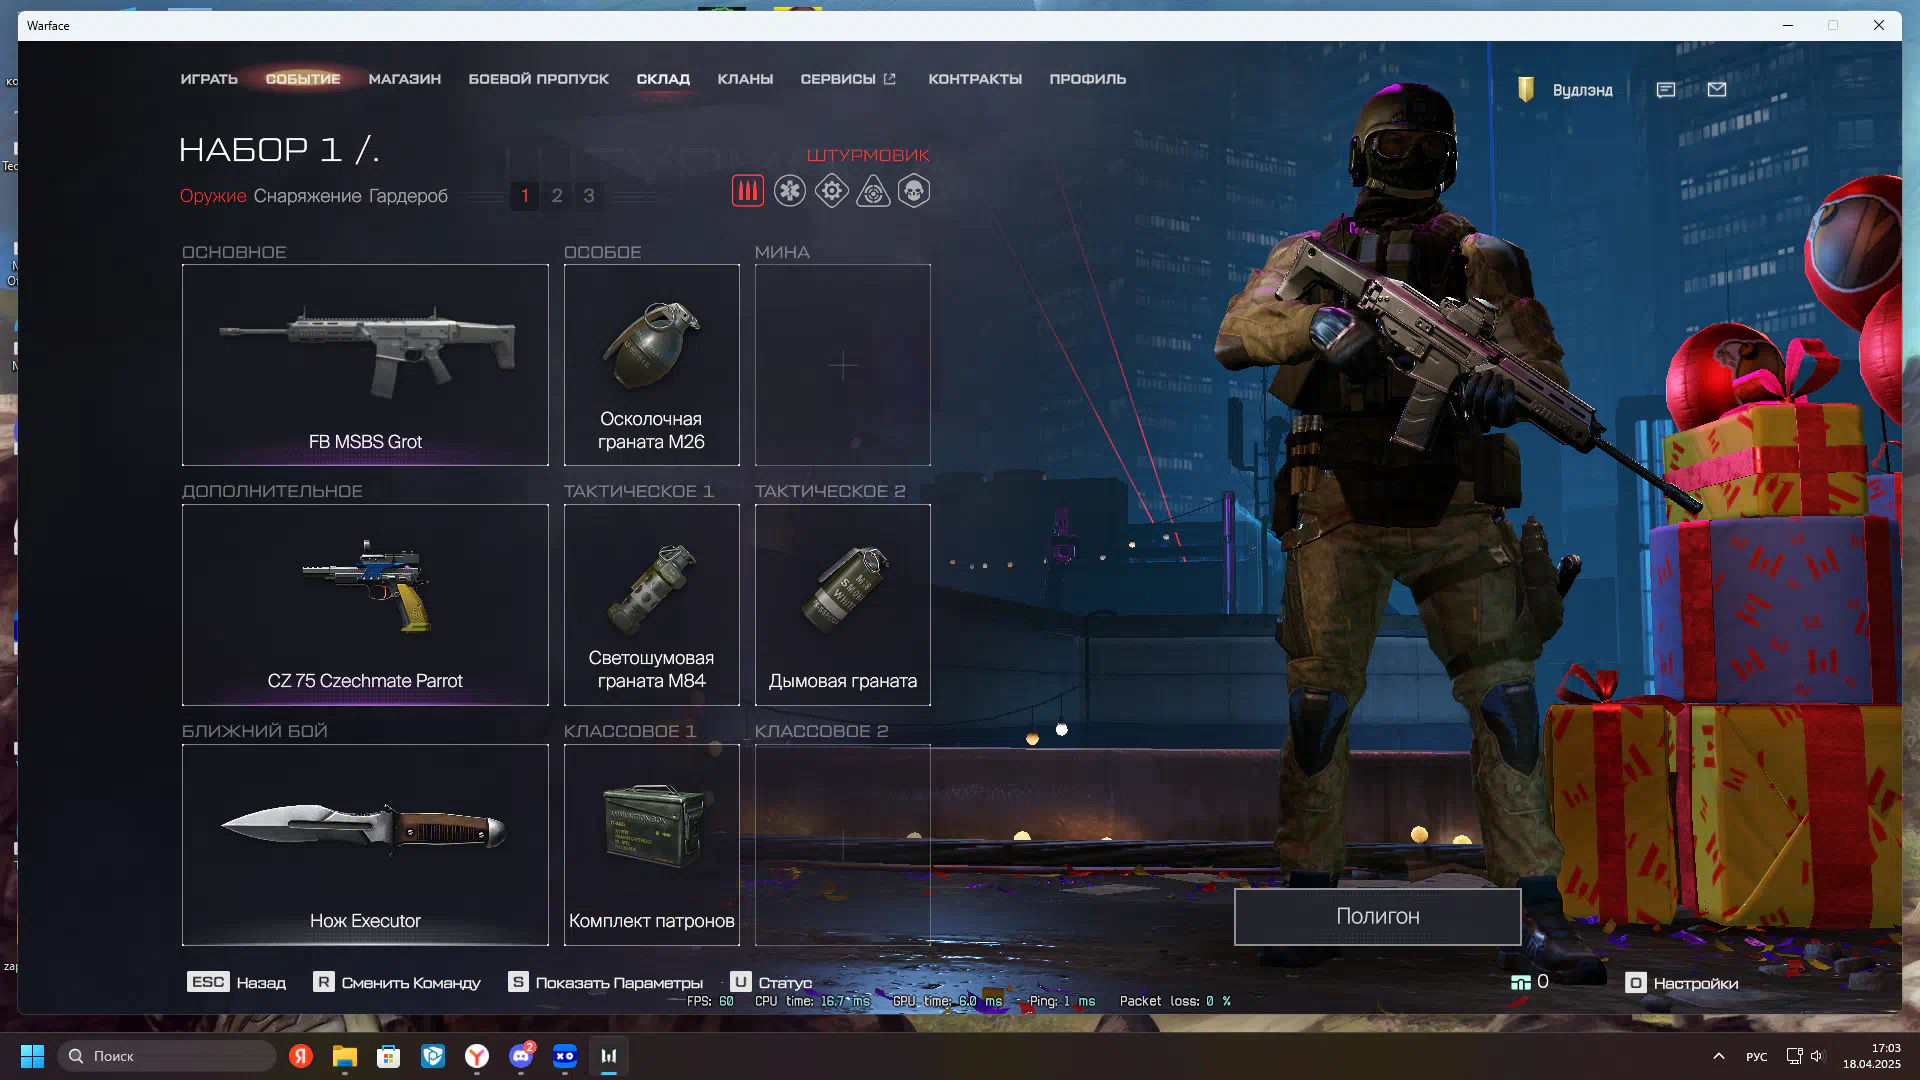Open the СЕРВИСЫ external link tab
This screenshot has height=1080, width=1920.
(848, 79)
